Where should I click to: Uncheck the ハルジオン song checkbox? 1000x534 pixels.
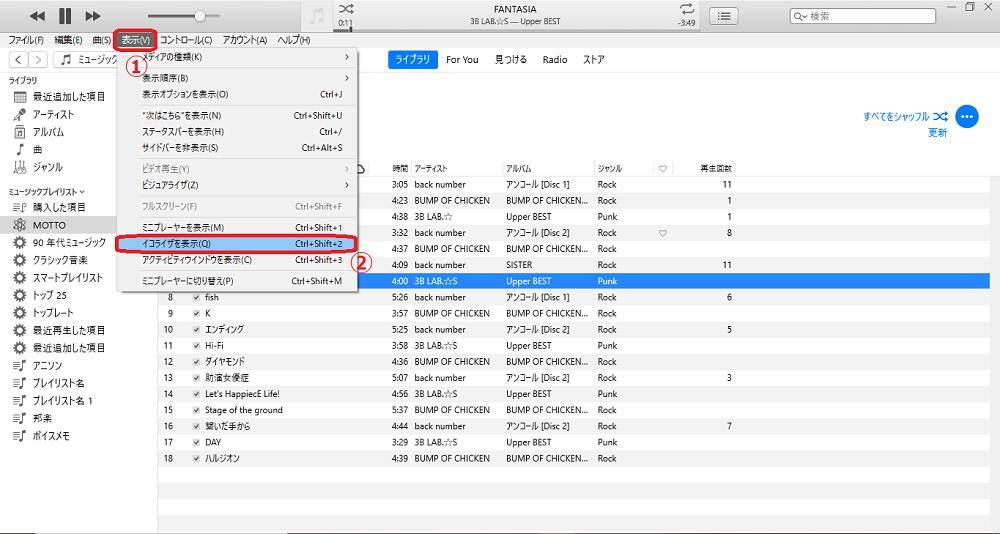[x=196, y=458]
